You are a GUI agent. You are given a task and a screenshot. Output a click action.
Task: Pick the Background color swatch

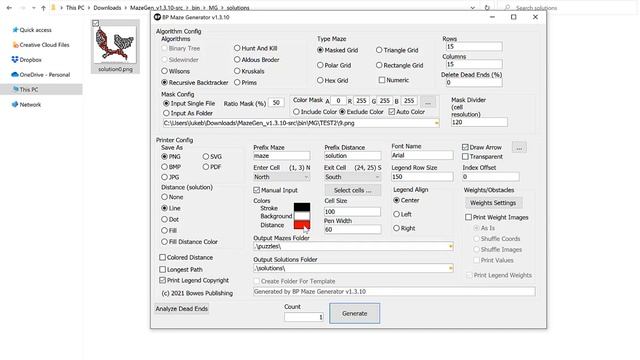click(302, 216)
